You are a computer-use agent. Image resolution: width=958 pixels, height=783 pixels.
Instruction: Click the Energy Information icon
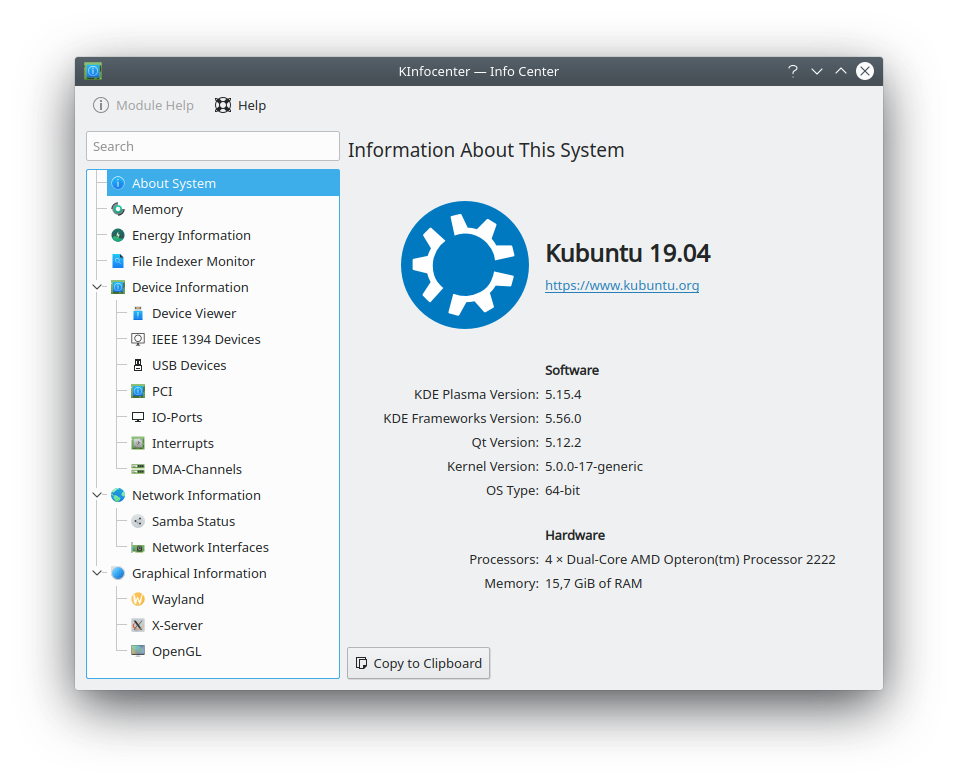[118, 236]
